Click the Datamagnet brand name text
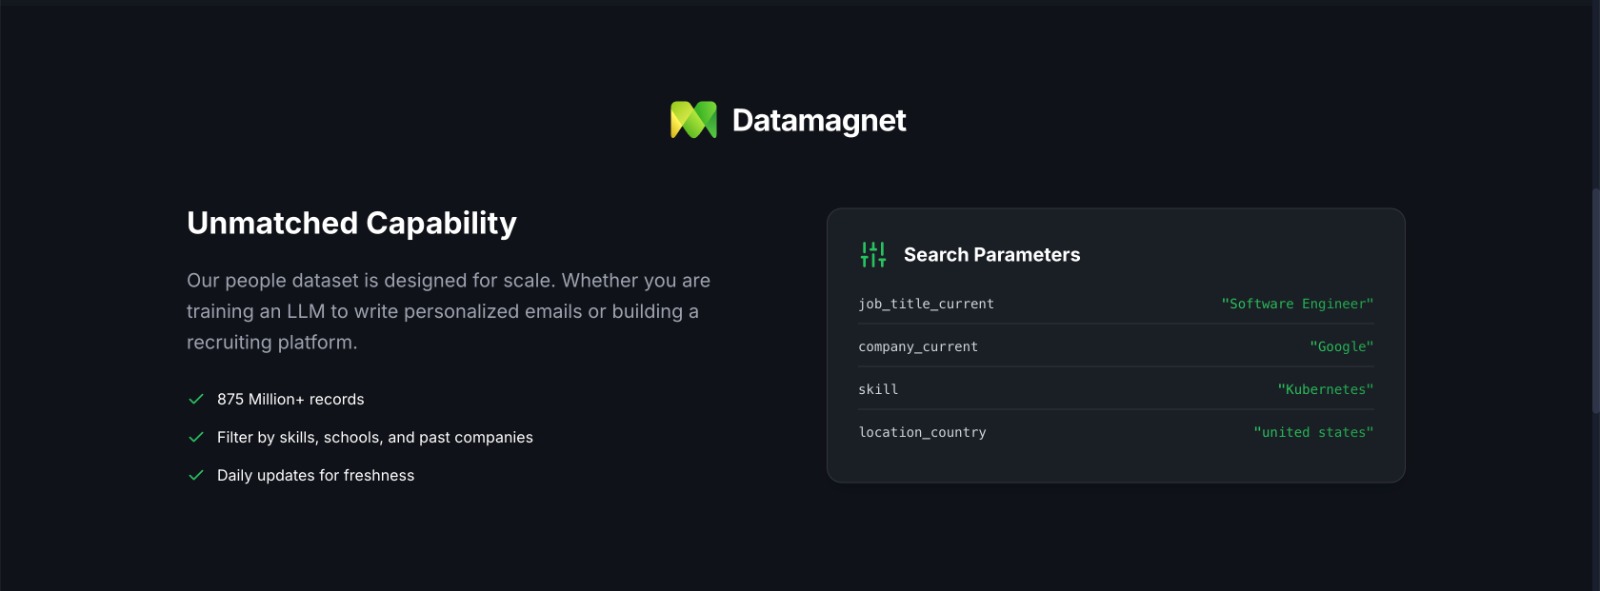The width and height of the screenshot is (1600, 591). point(818,121)
